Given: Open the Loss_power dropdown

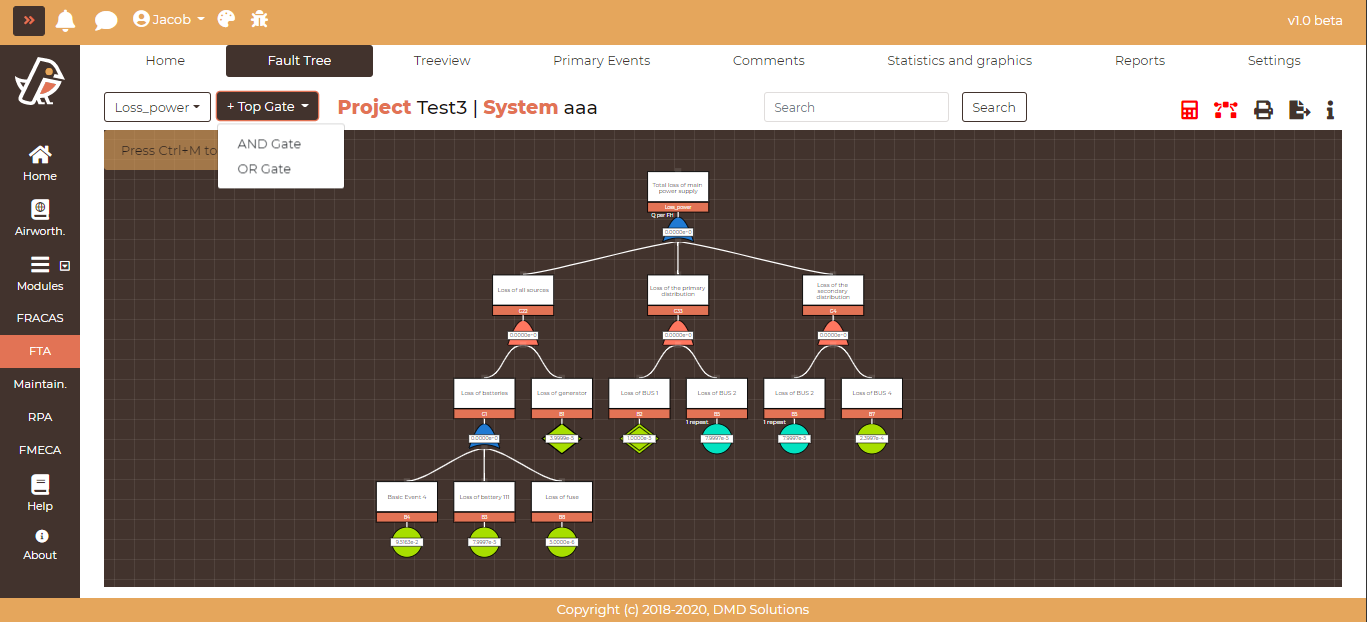Looking at the screenshot, I should click(x=157, y=107).
